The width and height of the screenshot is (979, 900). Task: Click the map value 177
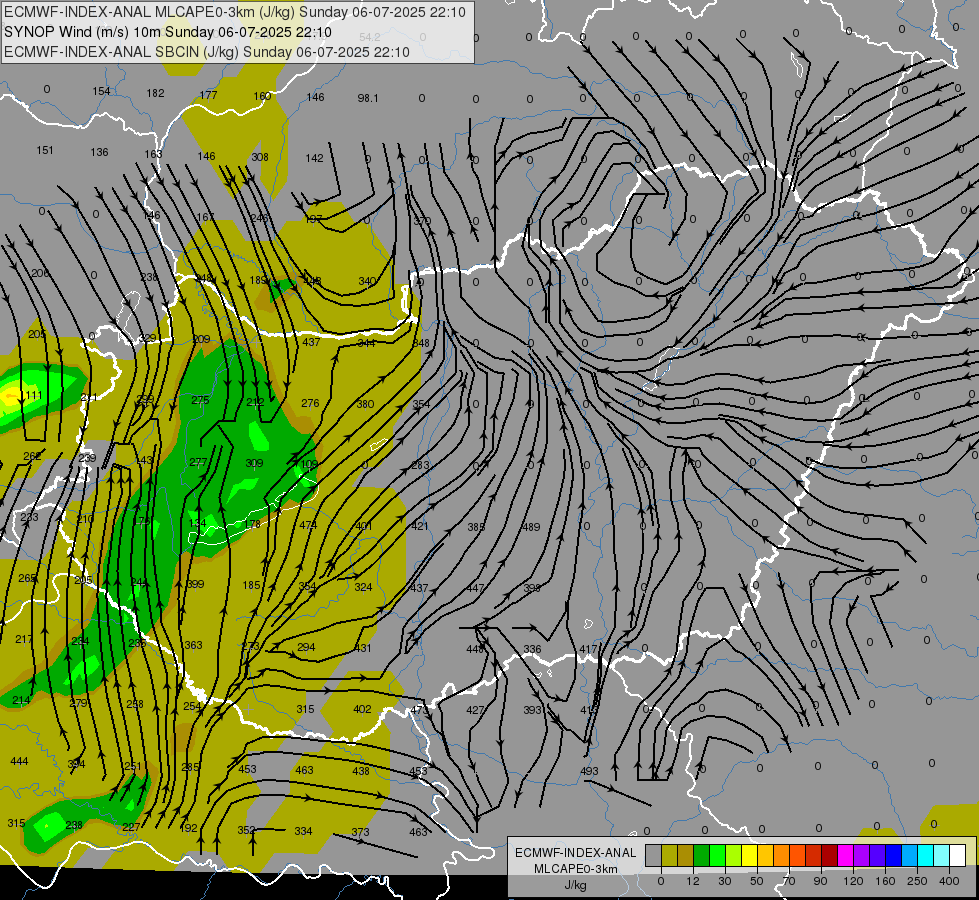209,96
